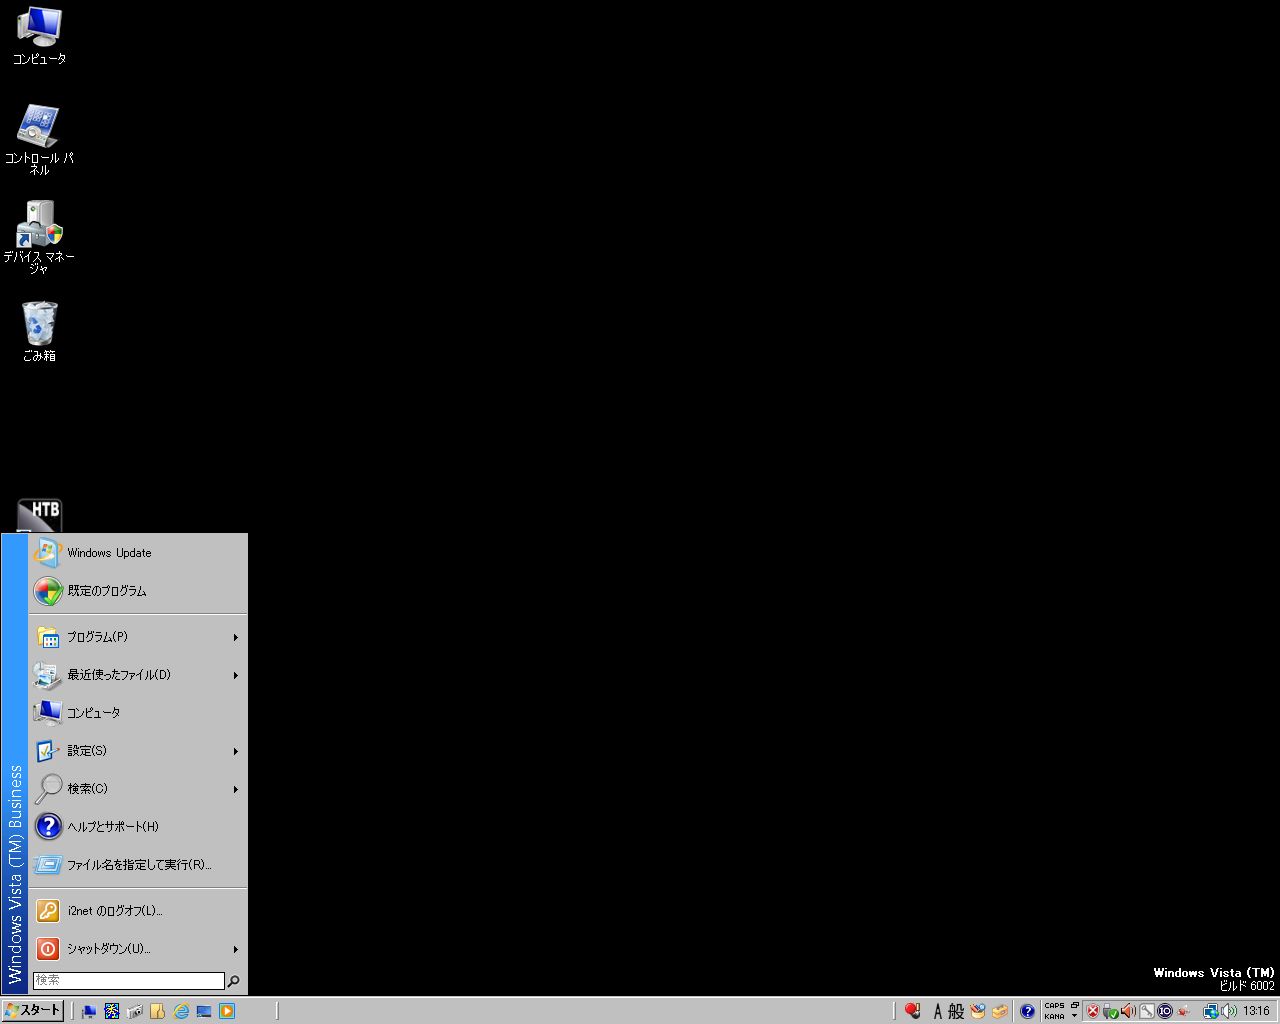Click the red ball language bar icon
Image resolution: width=1280 pixels, height=1024 pixels.
pos(912,1011)
